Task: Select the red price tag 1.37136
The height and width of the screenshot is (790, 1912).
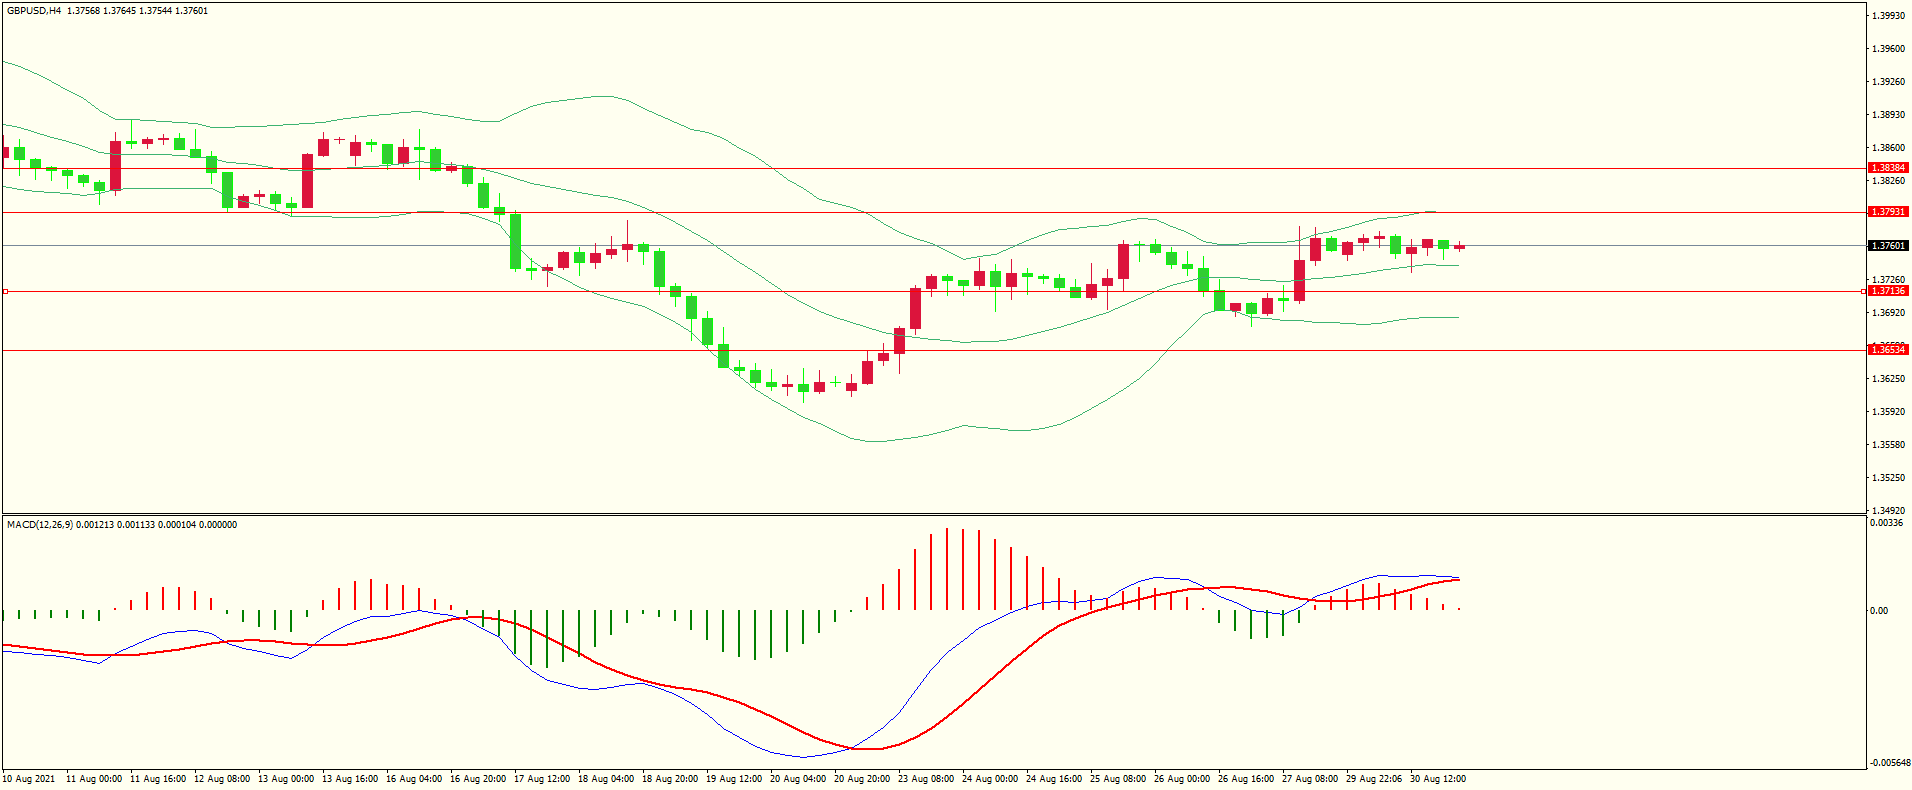Action: tap(1888, 291)
